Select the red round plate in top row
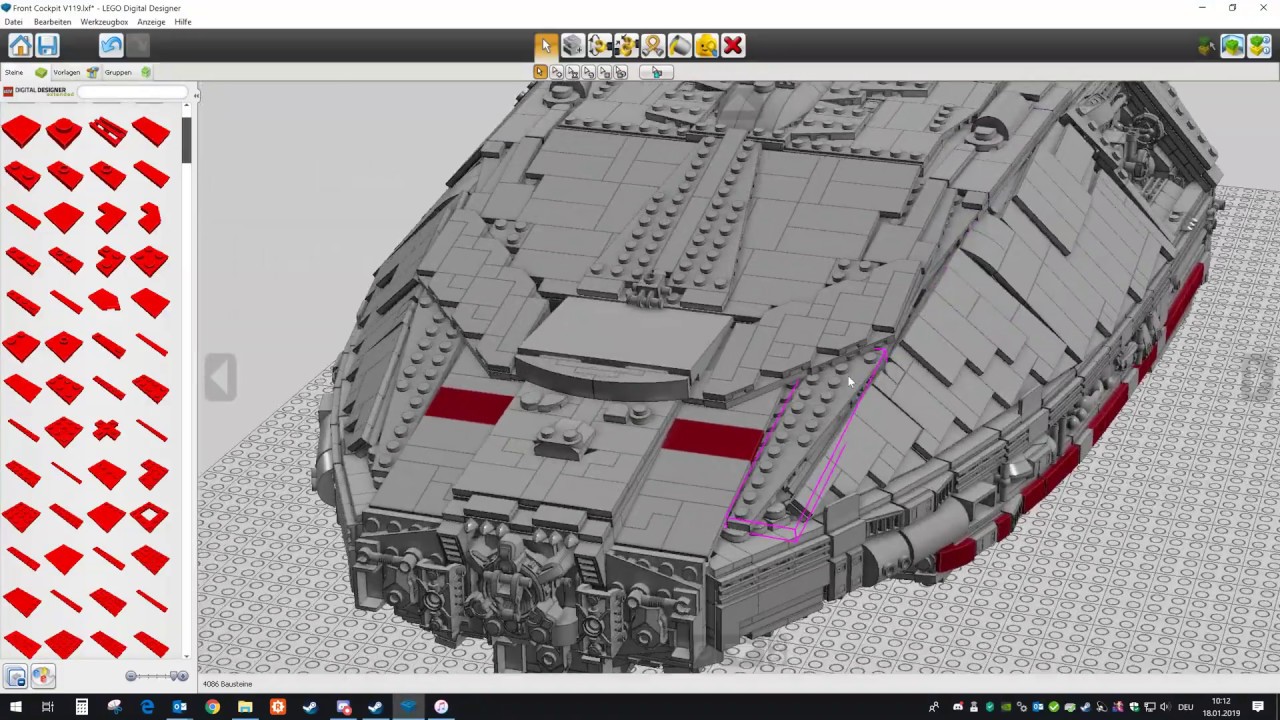Image resolution: width=1280 pixels, height=720 pixels. coord(64,131)
